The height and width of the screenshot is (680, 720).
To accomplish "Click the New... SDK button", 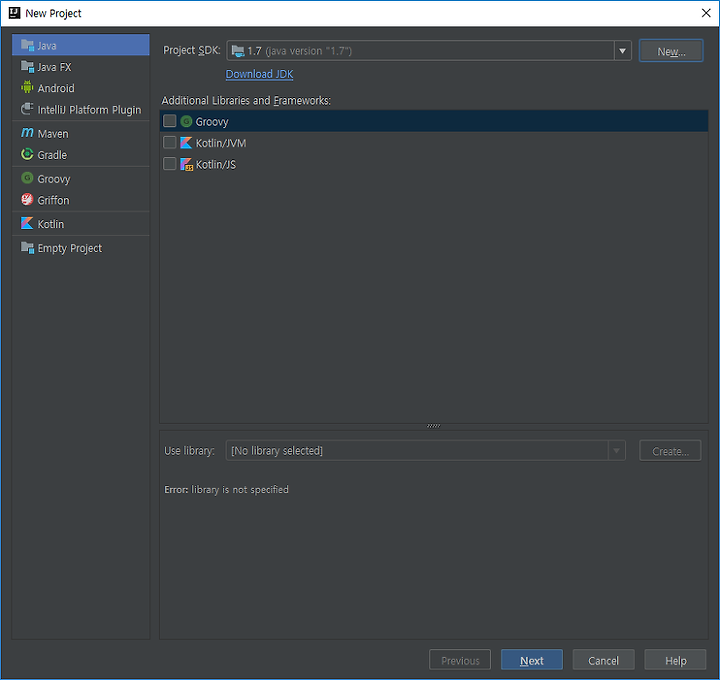I will (671, 51).
